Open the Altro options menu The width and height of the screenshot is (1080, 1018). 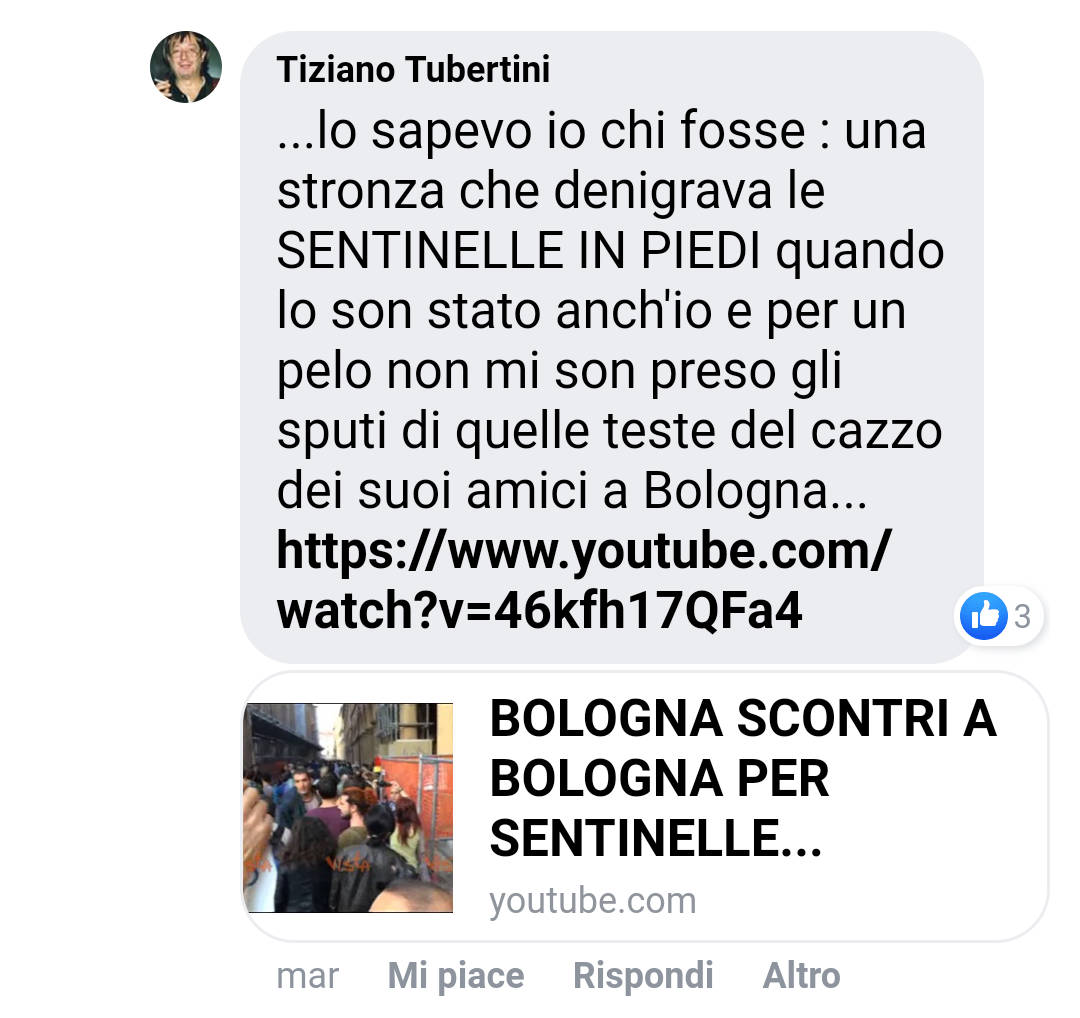pyautogui.click(x=802, y=976)
